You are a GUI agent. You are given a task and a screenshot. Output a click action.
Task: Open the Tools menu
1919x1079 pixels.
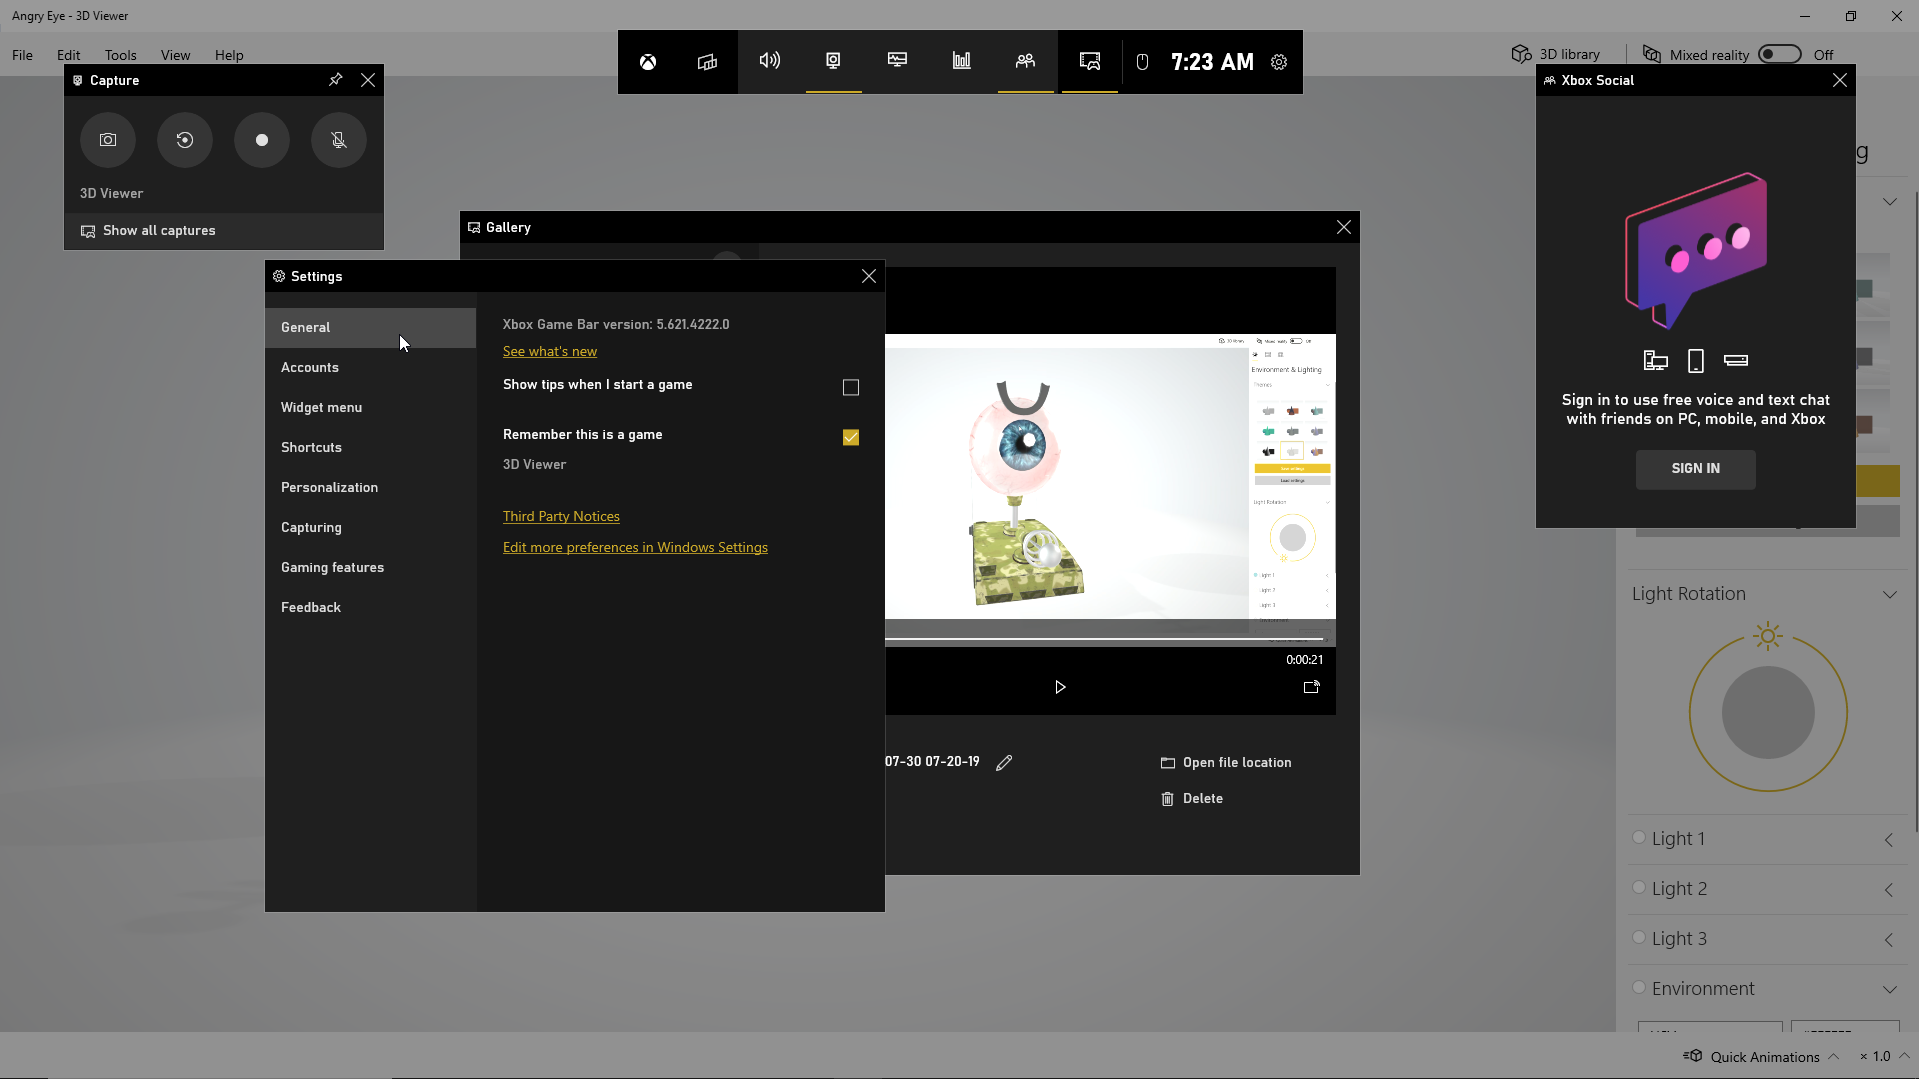tap(120, 55)
